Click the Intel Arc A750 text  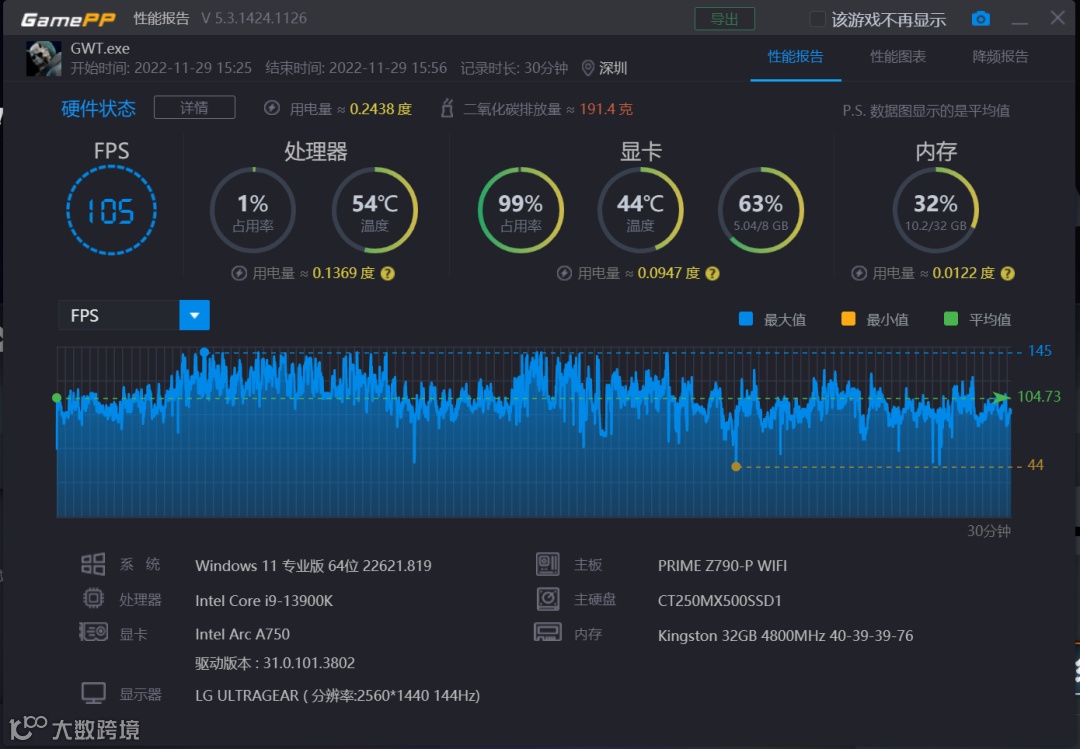242,634
